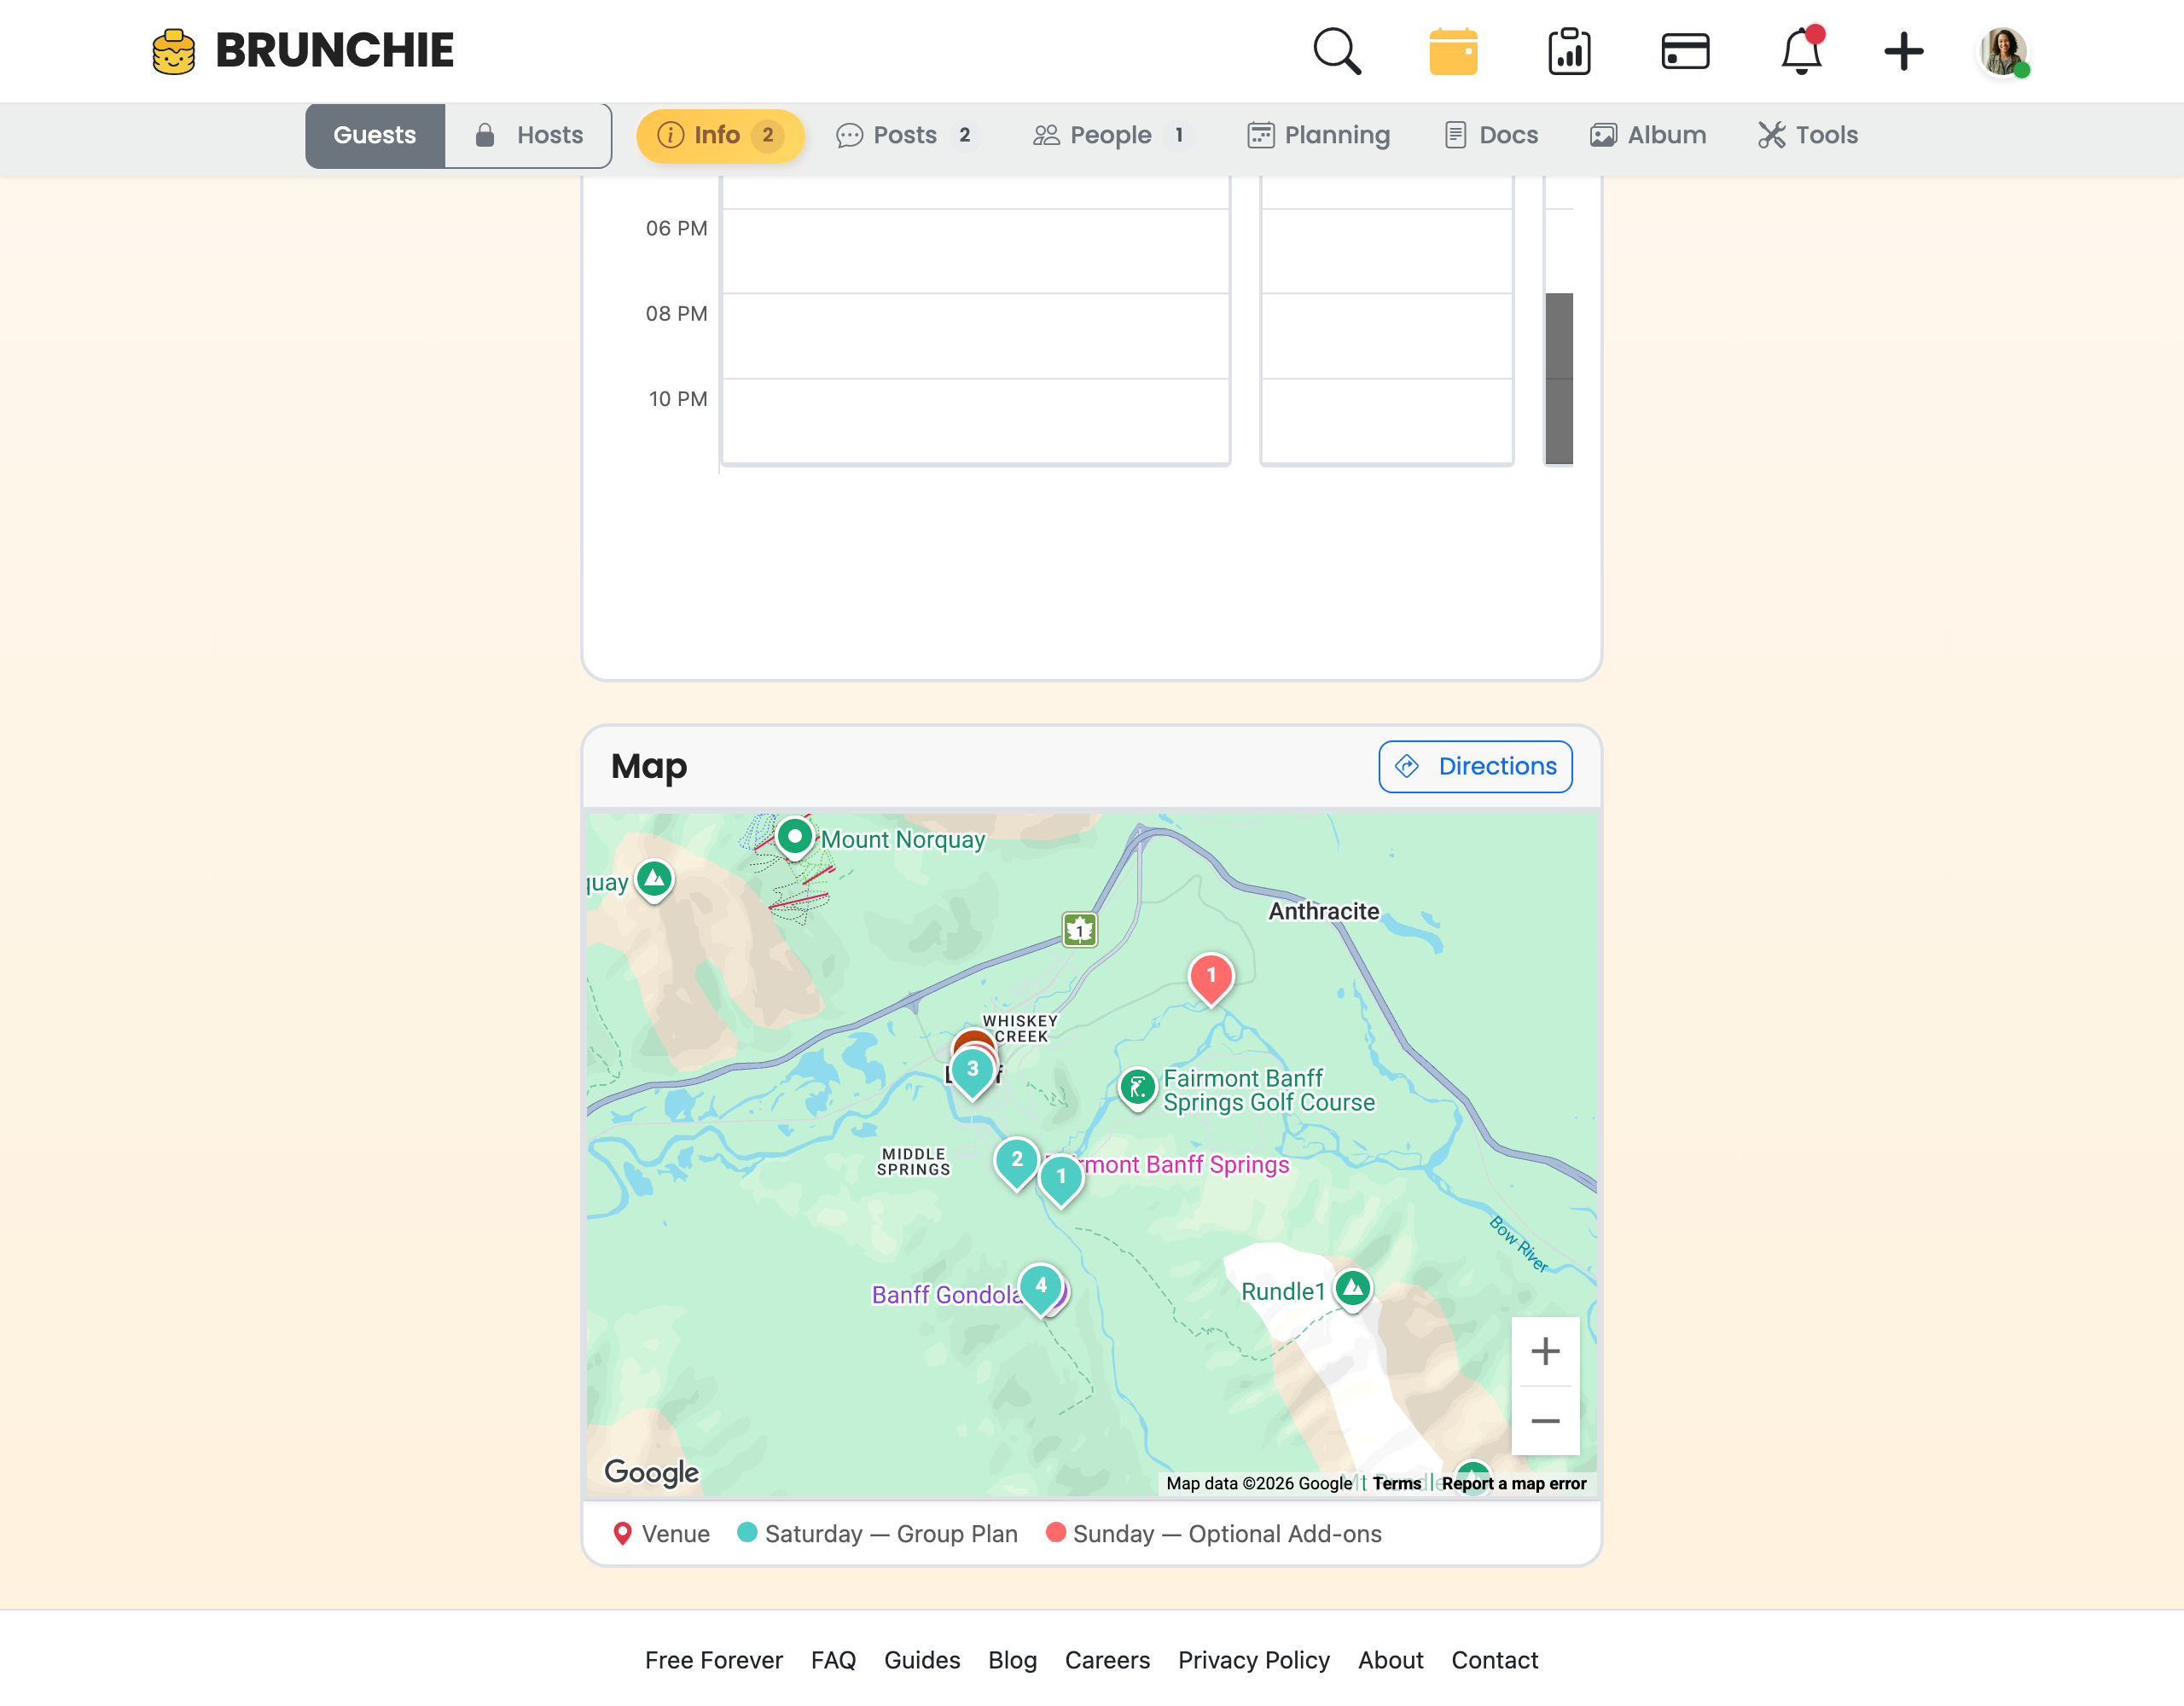Click Highway 1 shield on map
Screen dimensions: 2184x1706
(1080, 930)
